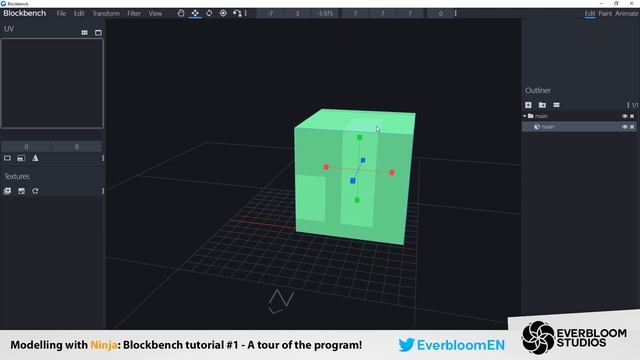
Task: Open UV toolbar more options dots
Action: tap(102, 158)
